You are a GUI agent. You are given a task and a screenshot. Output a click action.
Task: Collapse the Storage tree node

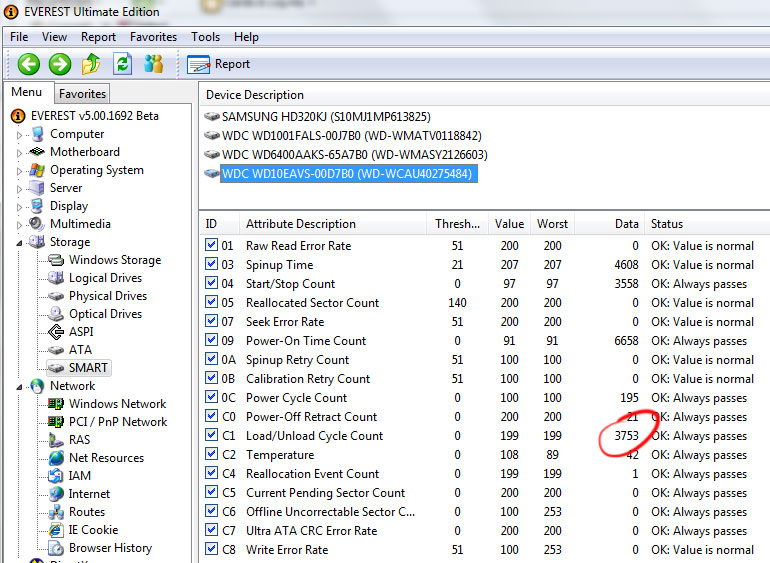(x=19, y=243)
